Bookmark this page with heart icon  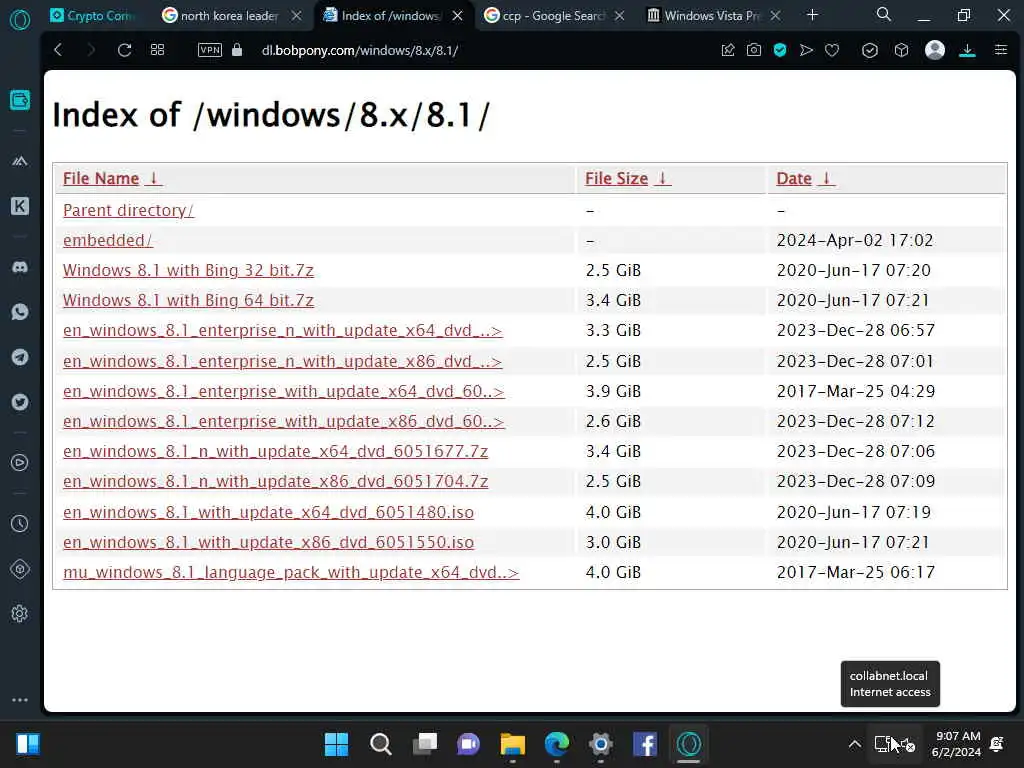831,50
